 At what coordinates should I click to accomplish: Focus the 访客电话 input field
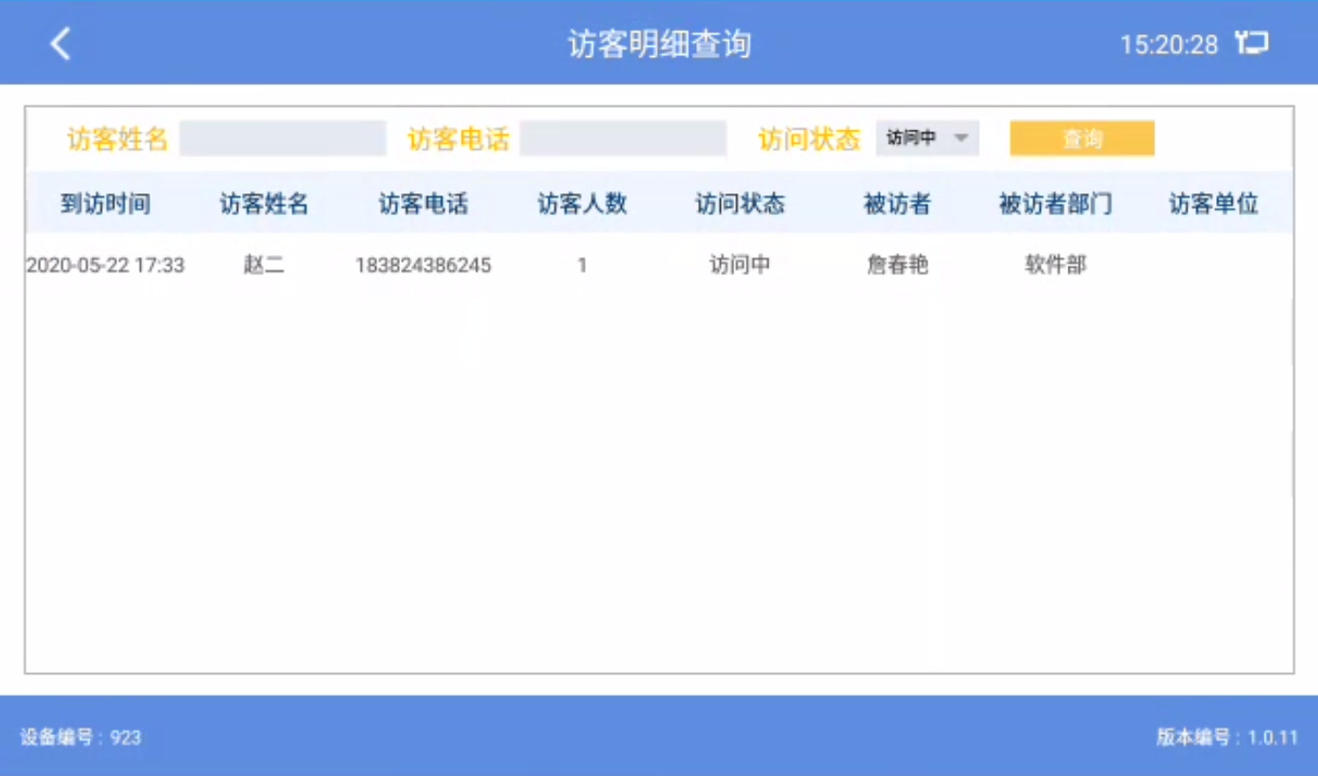click(x=623, y=138)
